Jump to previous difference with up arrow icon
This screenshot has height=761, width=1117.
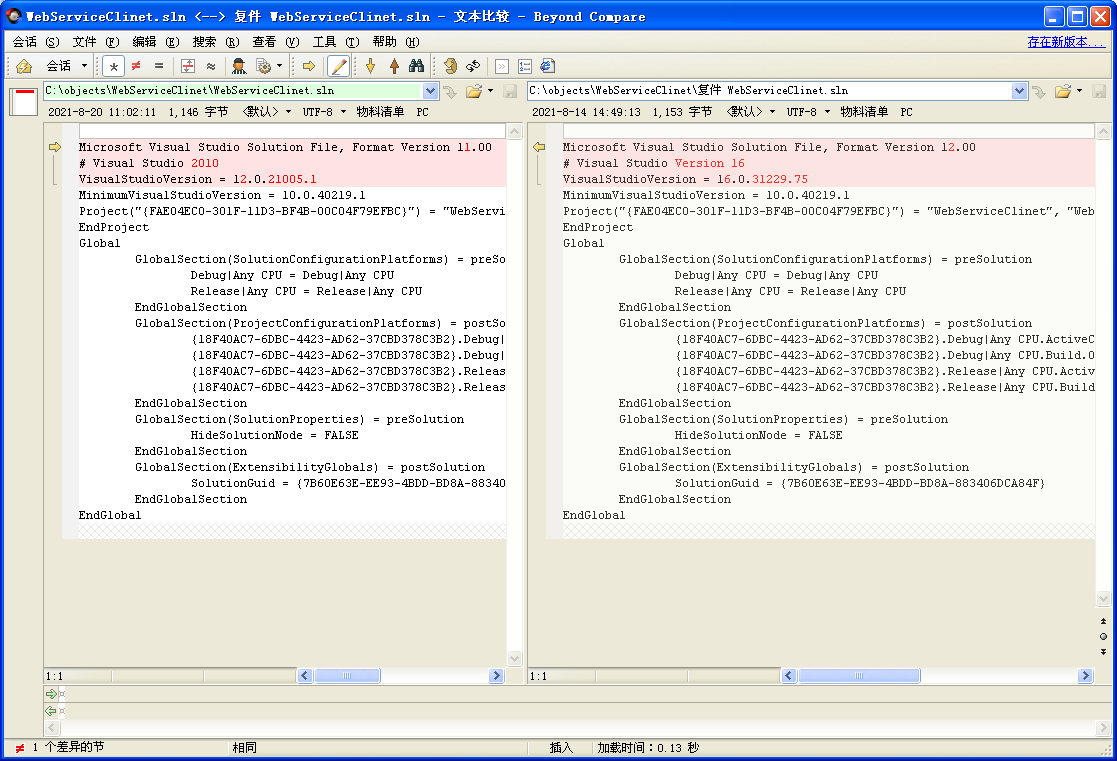pos(393,66)
